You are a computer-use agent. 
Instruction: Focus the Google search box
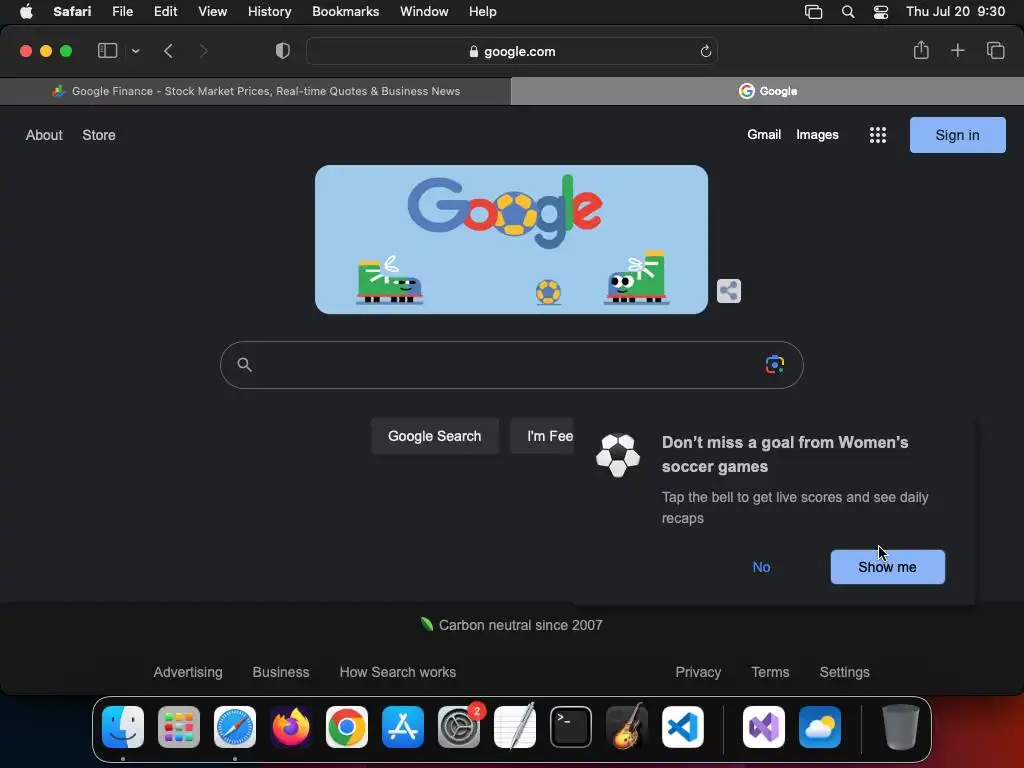coord(511,365)
